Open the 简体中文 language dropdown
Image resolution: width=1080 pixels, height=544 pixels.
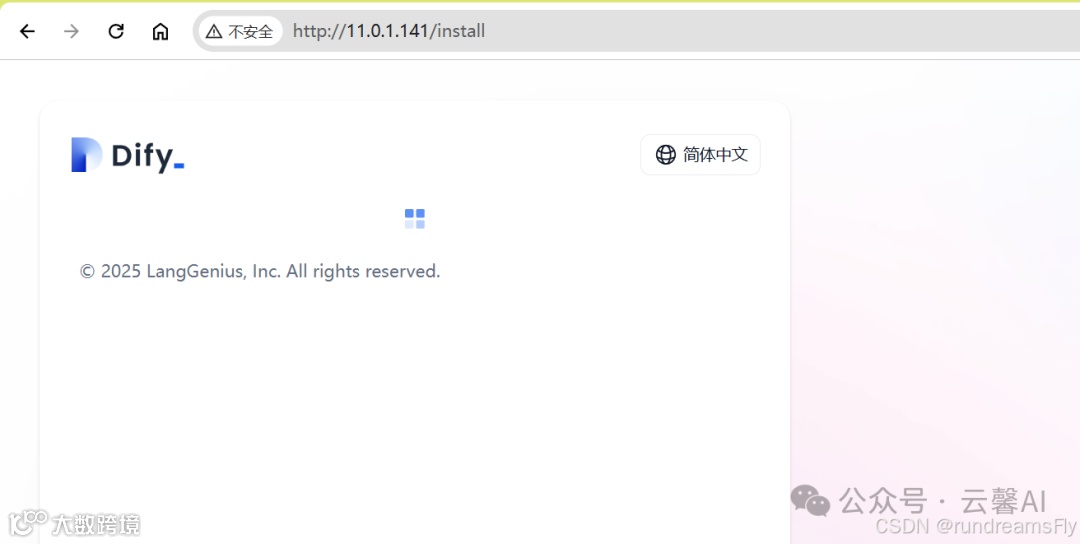pyautogui.click(x=700, y=155)
